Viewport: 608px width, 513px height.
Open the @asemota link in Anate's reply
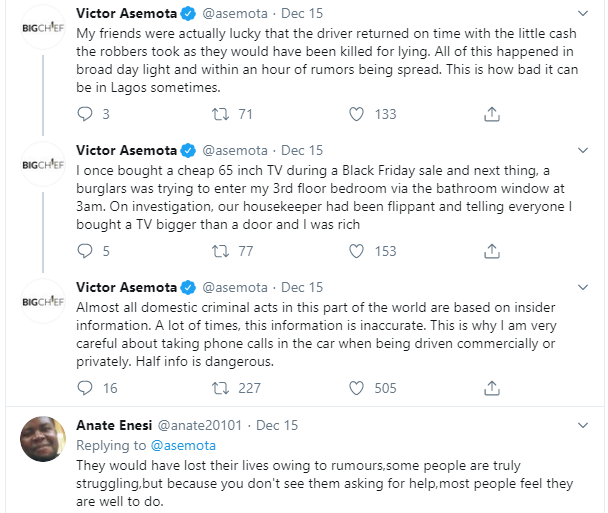(182, 445)
